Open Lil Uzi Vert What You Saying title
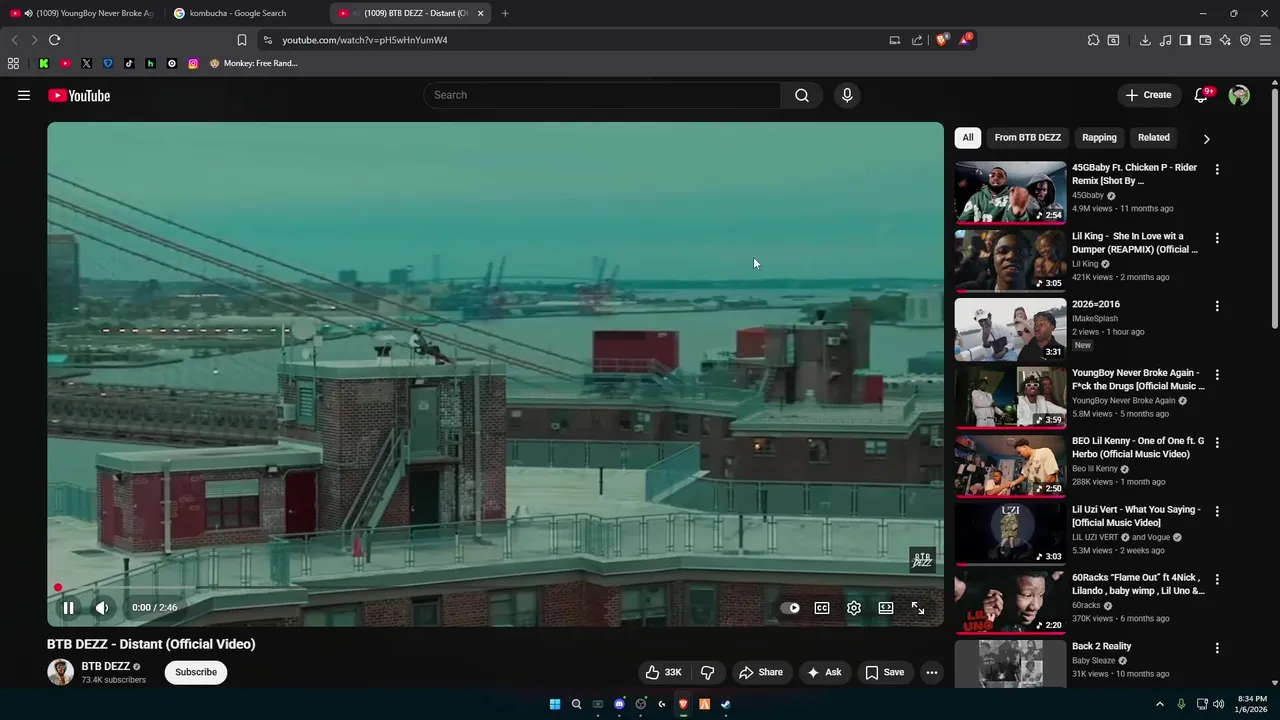The width and height of the screenshot is (1280, 720). point(1136,516)
